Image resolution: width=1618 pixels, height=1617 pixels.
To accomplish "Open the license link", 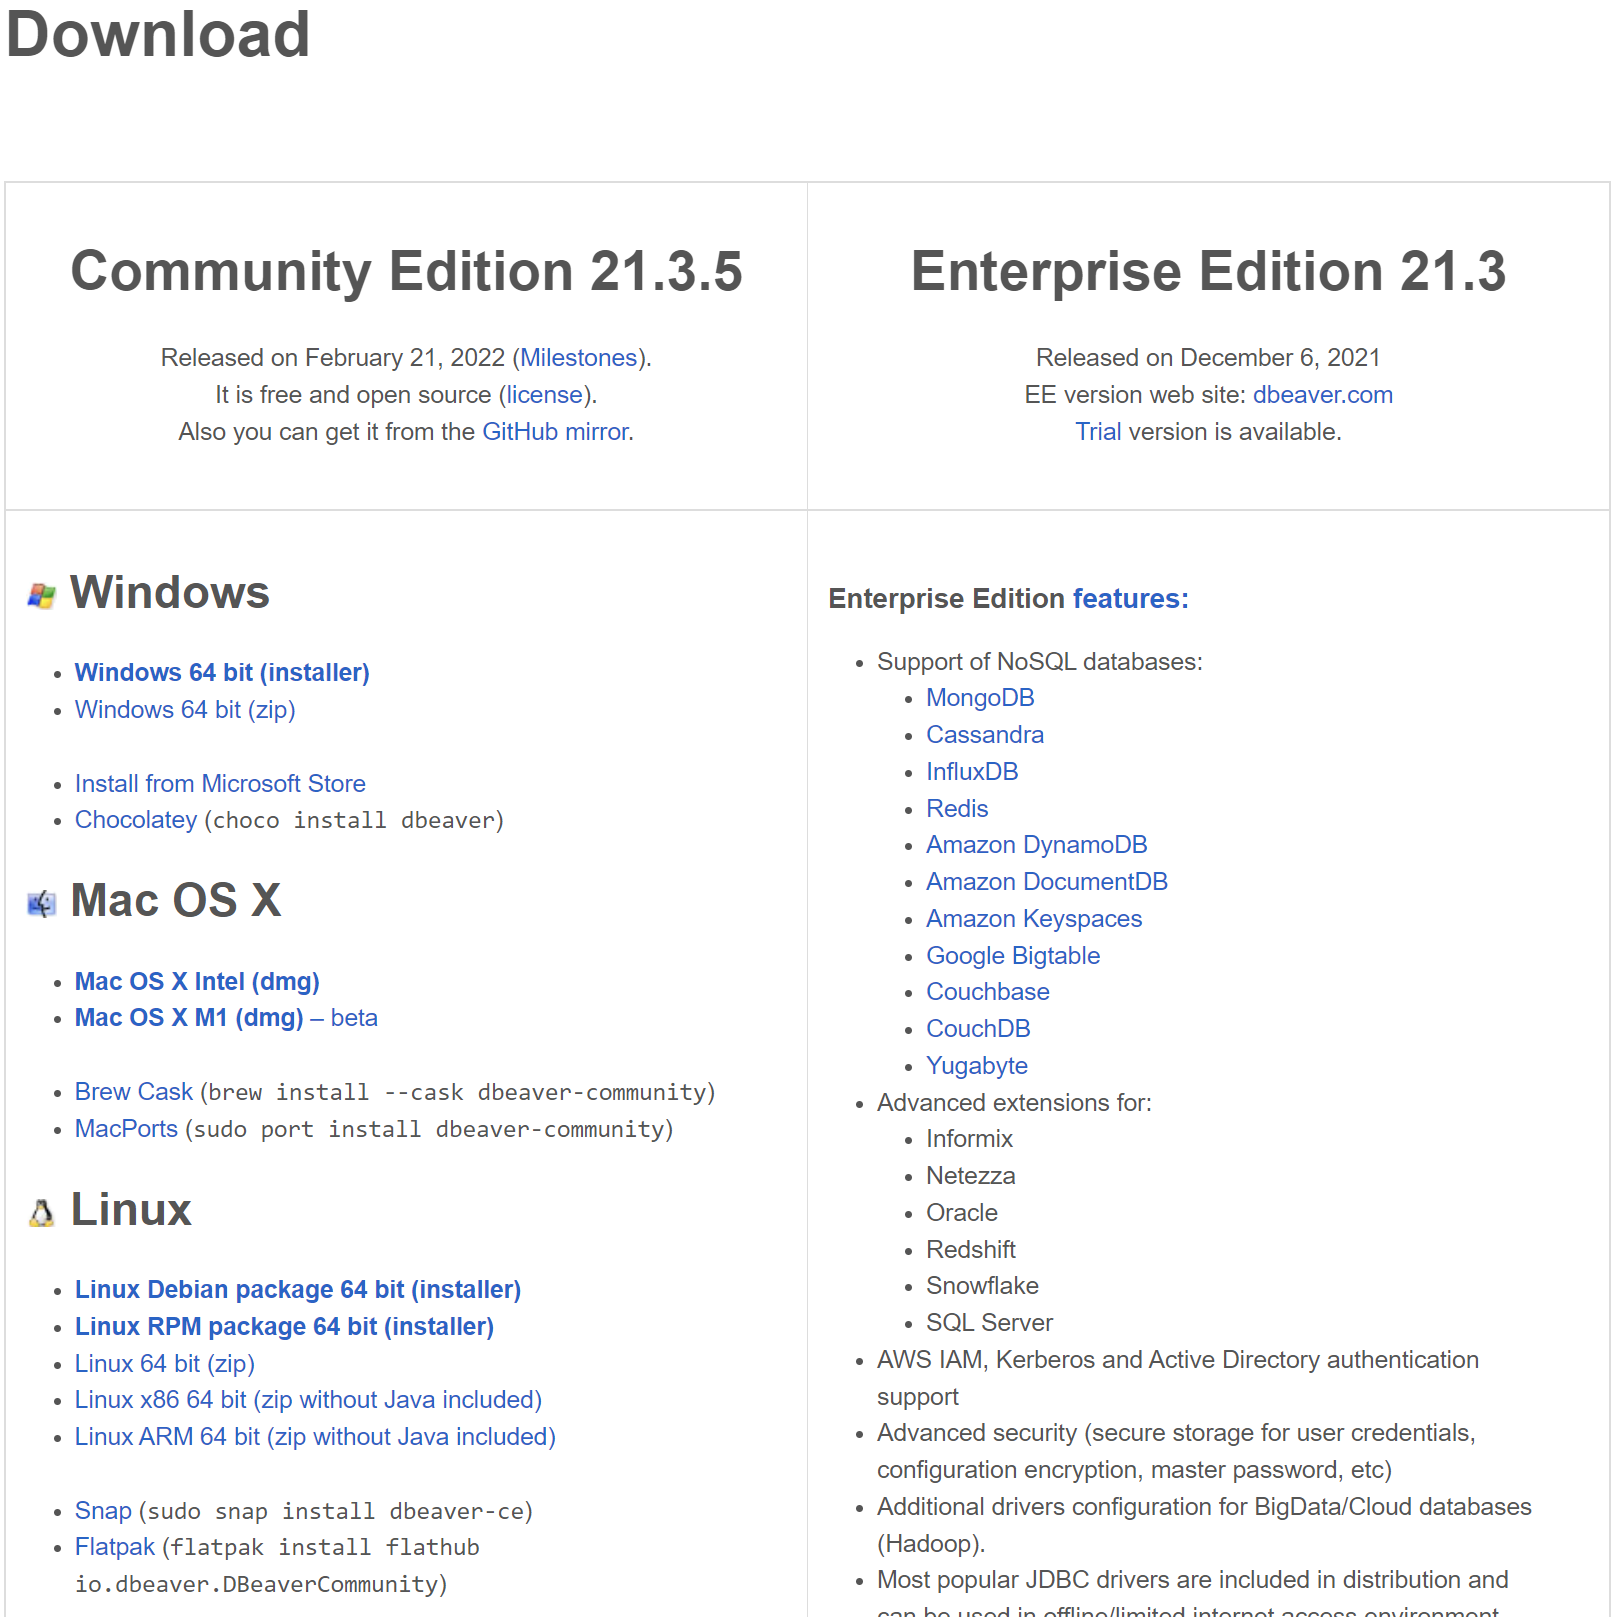I will coord(544,395).
